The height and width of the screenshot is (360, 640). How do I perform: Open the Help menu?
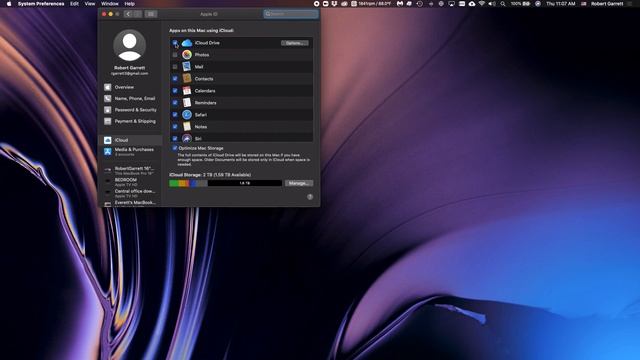129,4
